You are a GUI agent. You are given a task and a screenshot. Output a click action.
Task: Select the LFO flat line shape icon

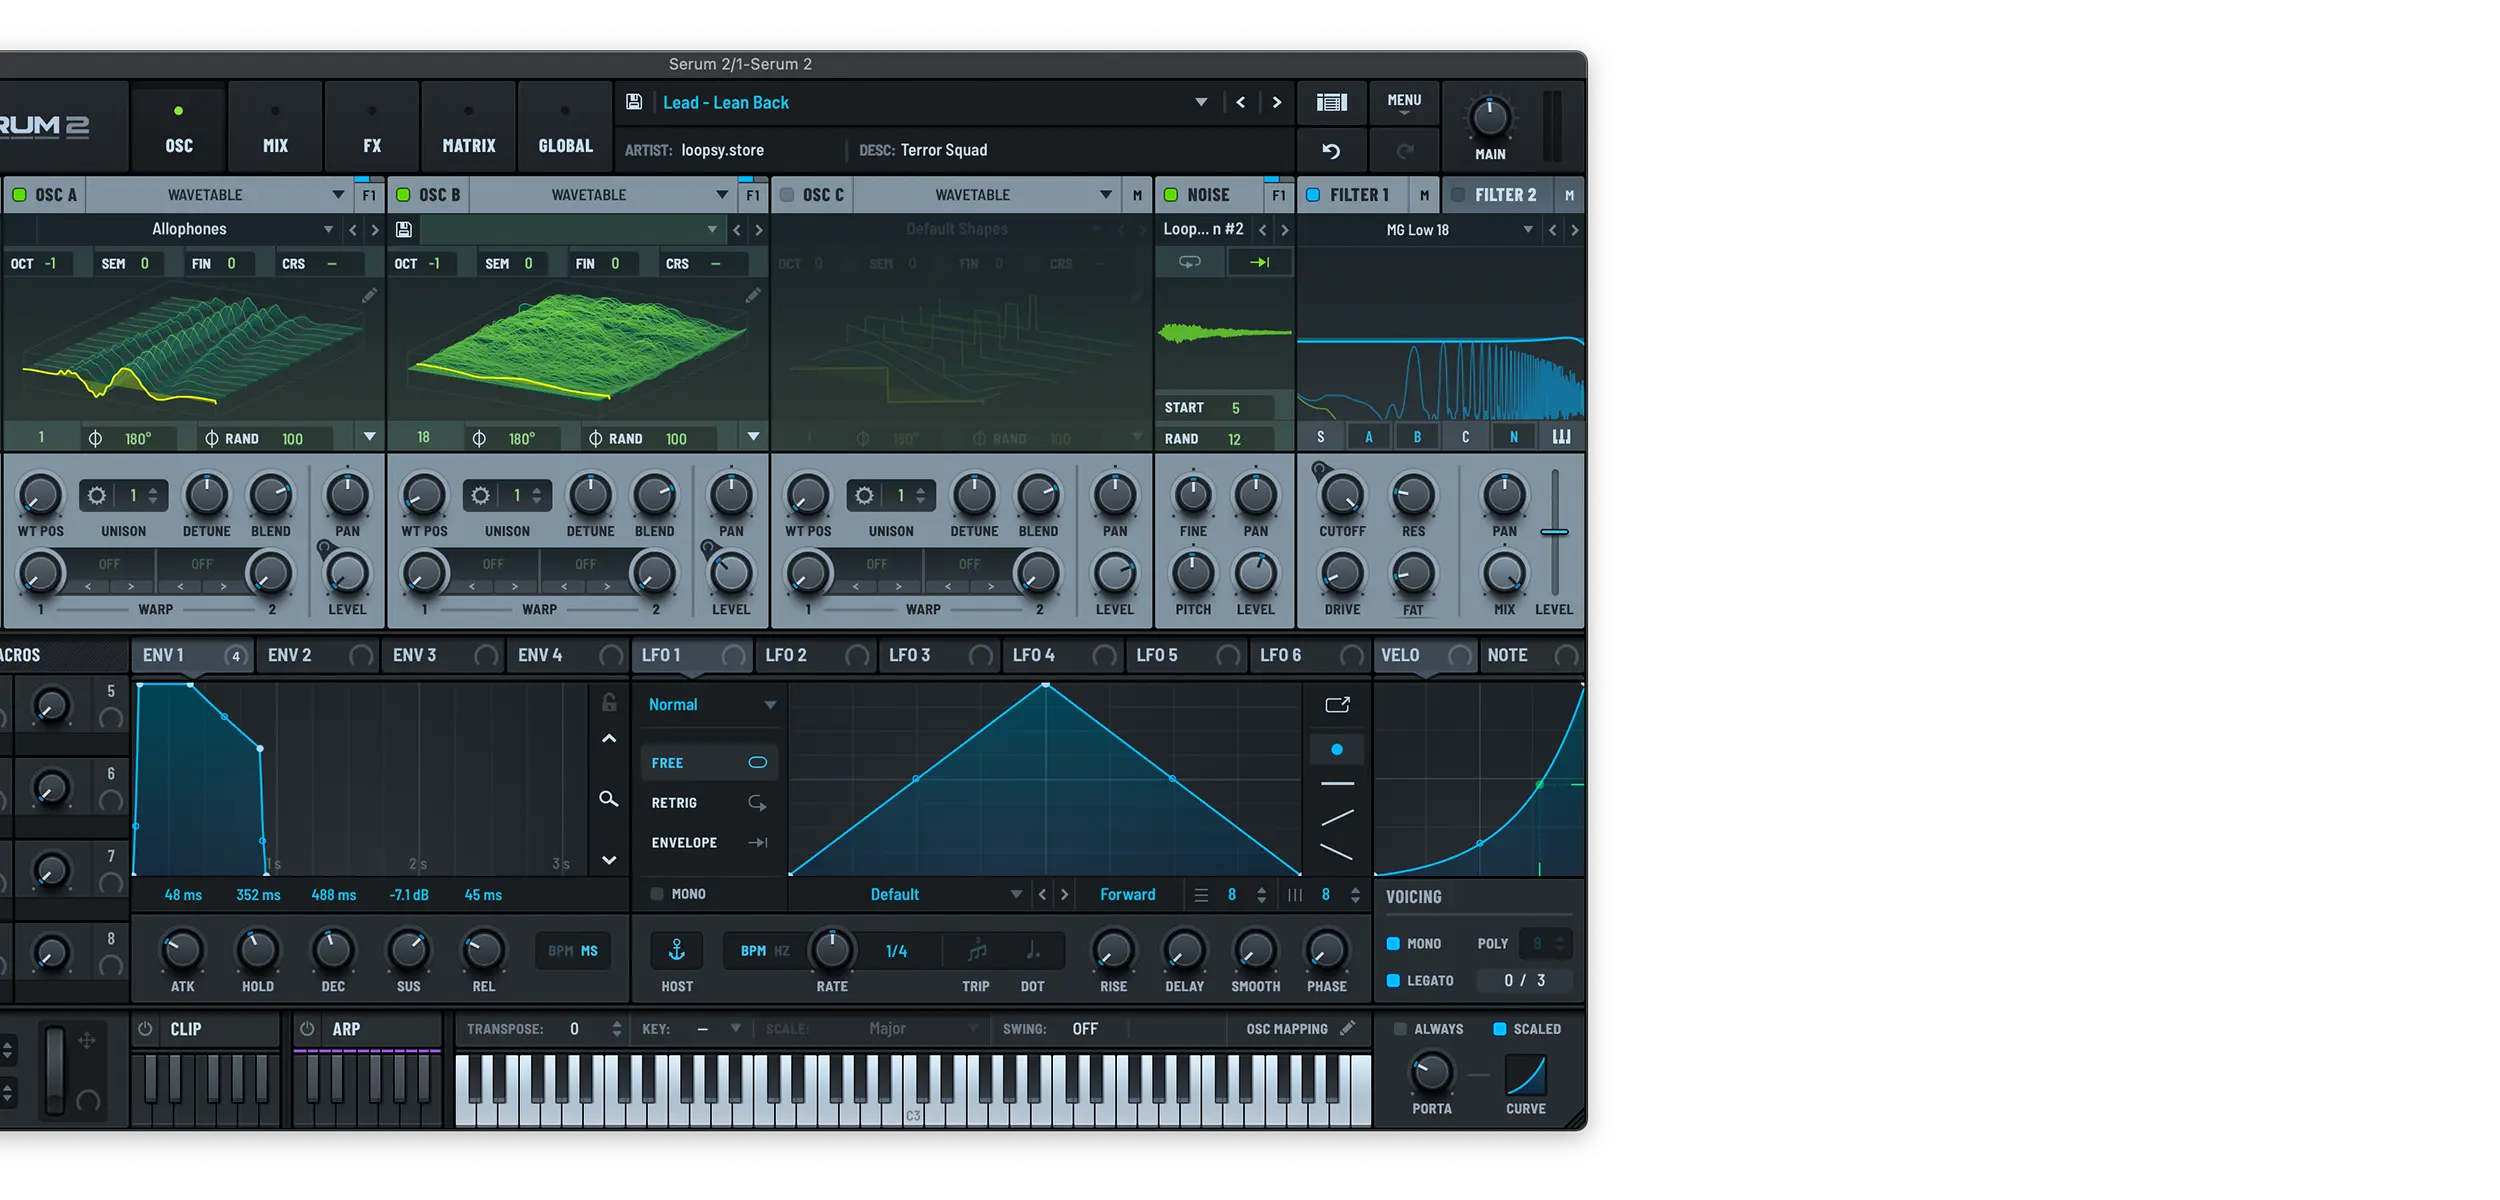point(1337,783)
